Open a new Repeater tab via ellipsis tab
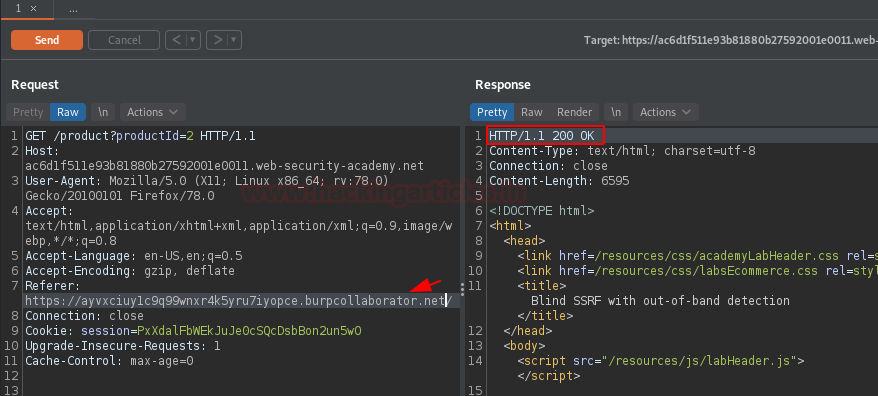 [73, 10]
